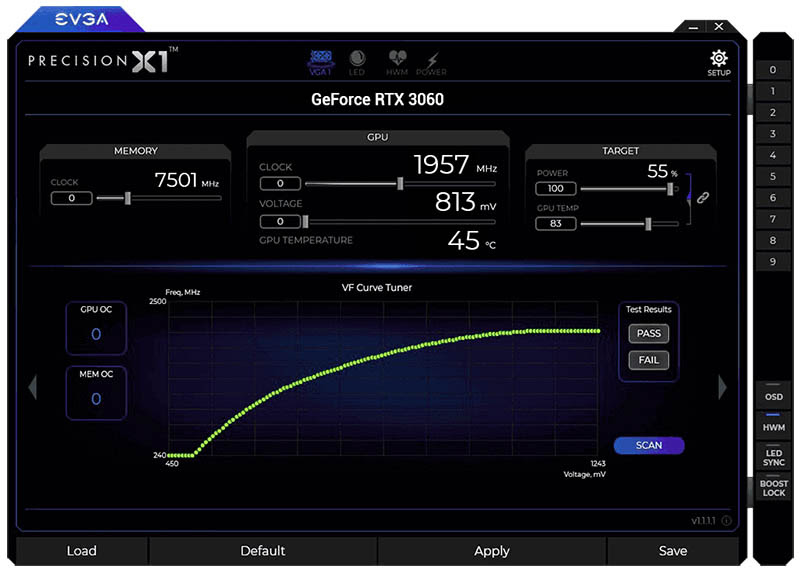Click the MEM OC value box
This screenshot has width=800, height=569.
pos(96,393)
